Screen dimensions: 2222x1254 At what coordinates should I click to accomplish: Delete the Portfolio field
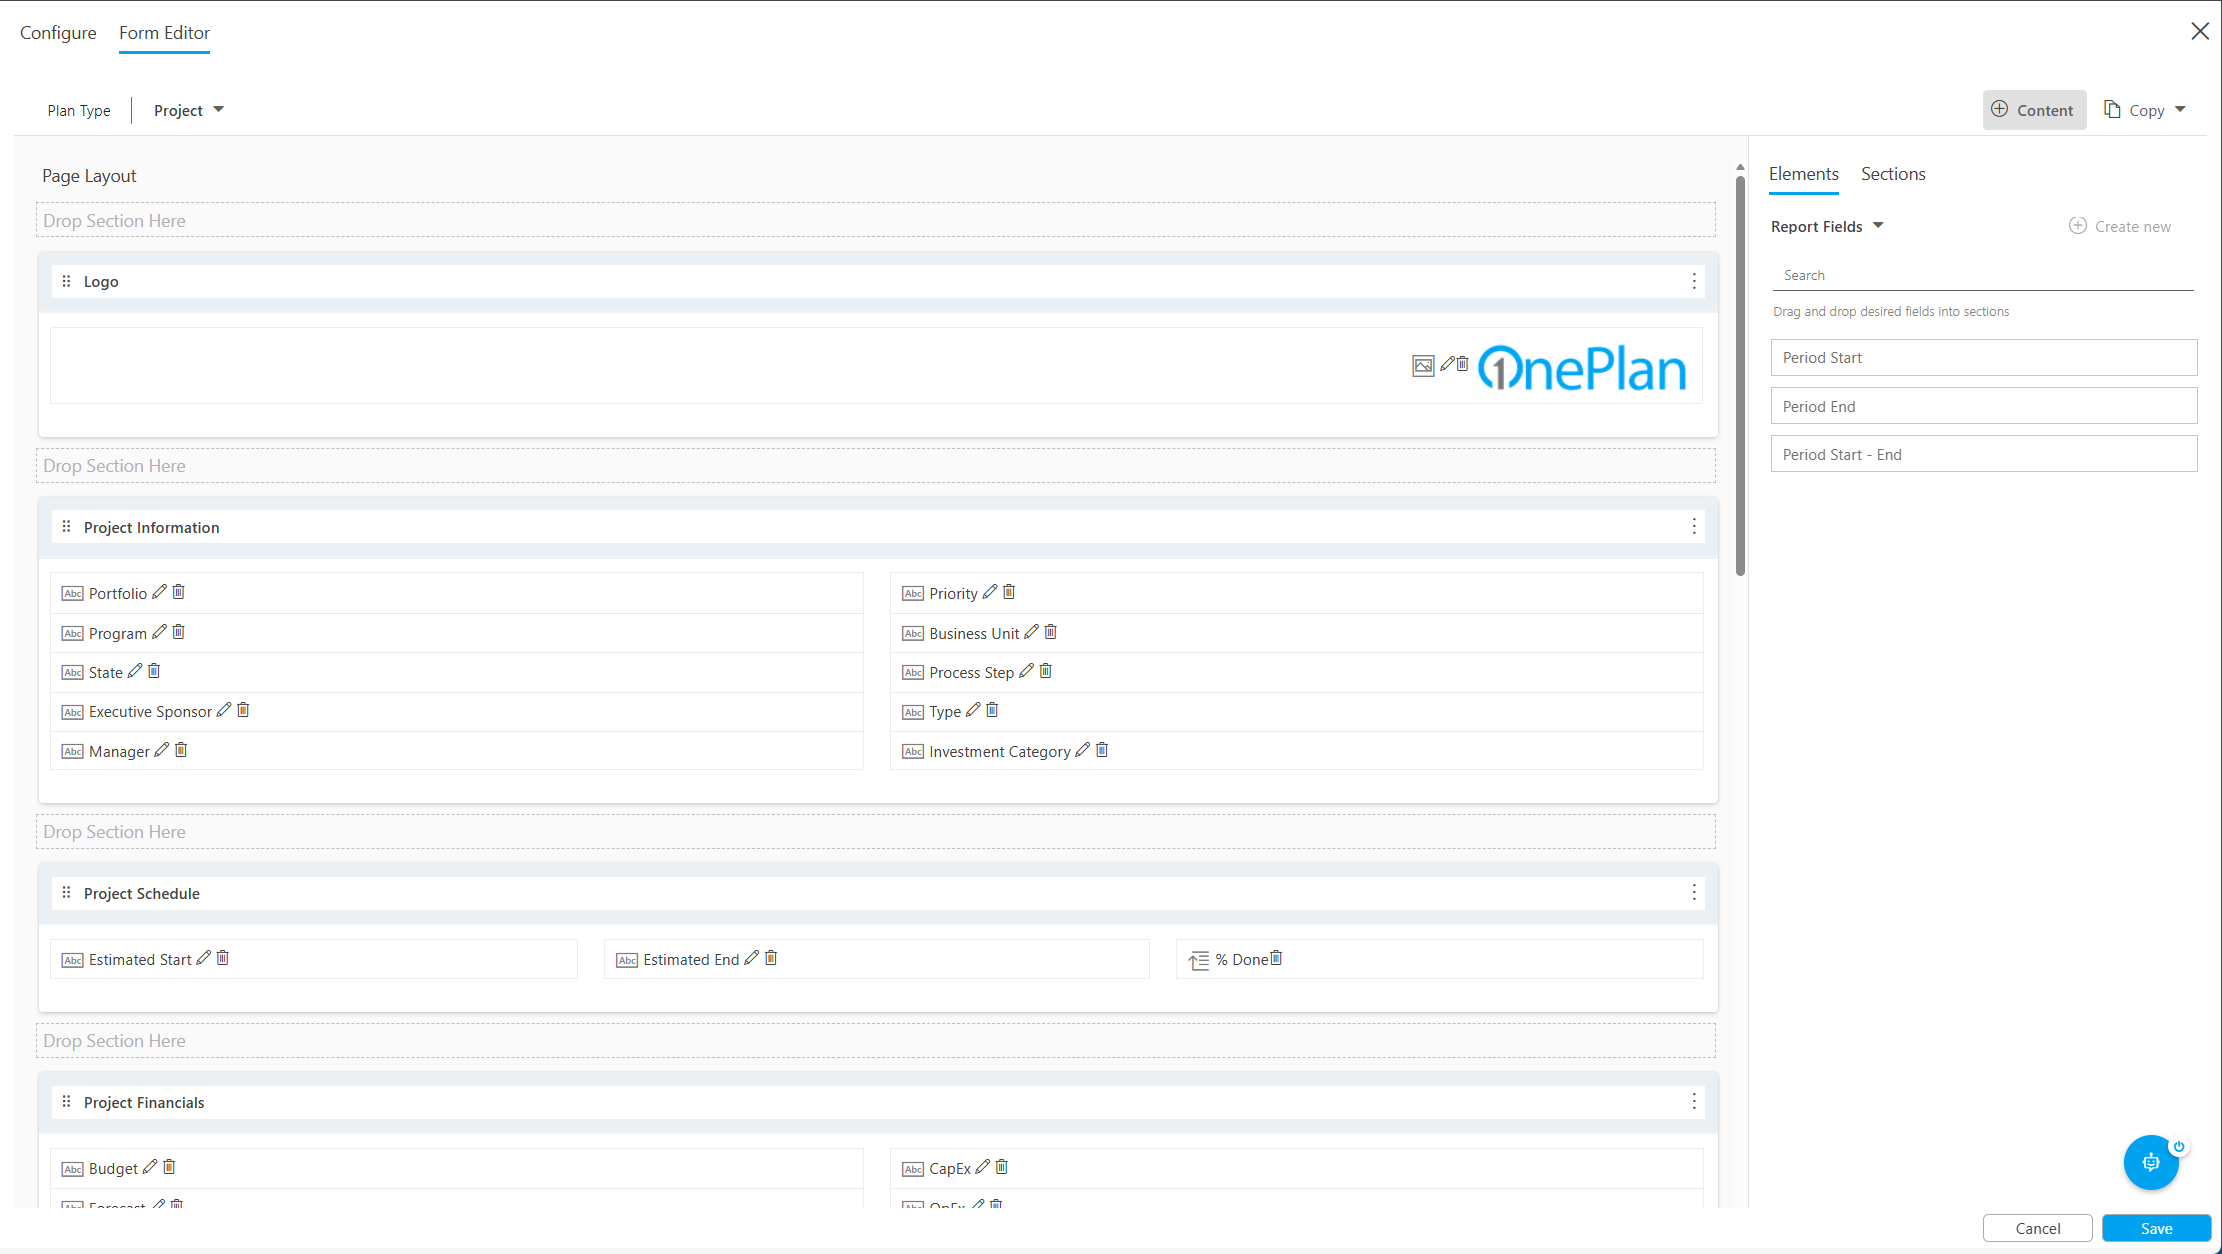(179, 592)
